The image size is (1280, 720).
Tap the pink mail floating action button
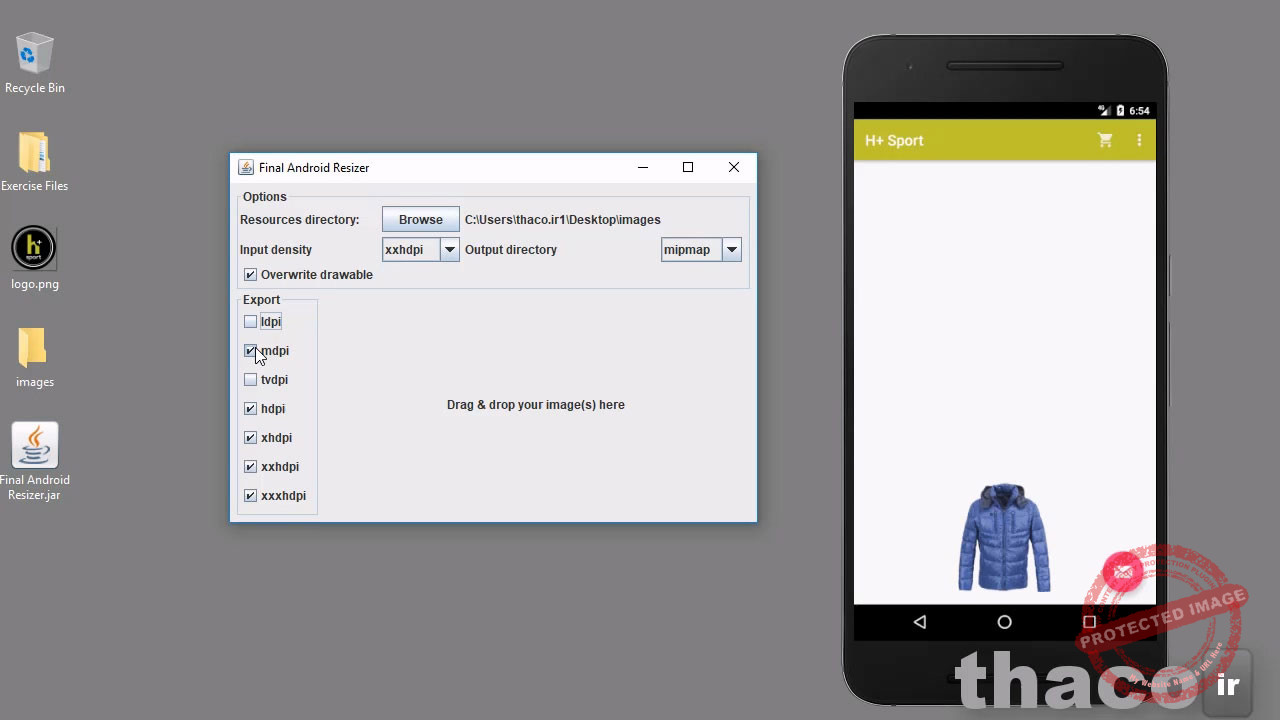tap(1122, 572)
